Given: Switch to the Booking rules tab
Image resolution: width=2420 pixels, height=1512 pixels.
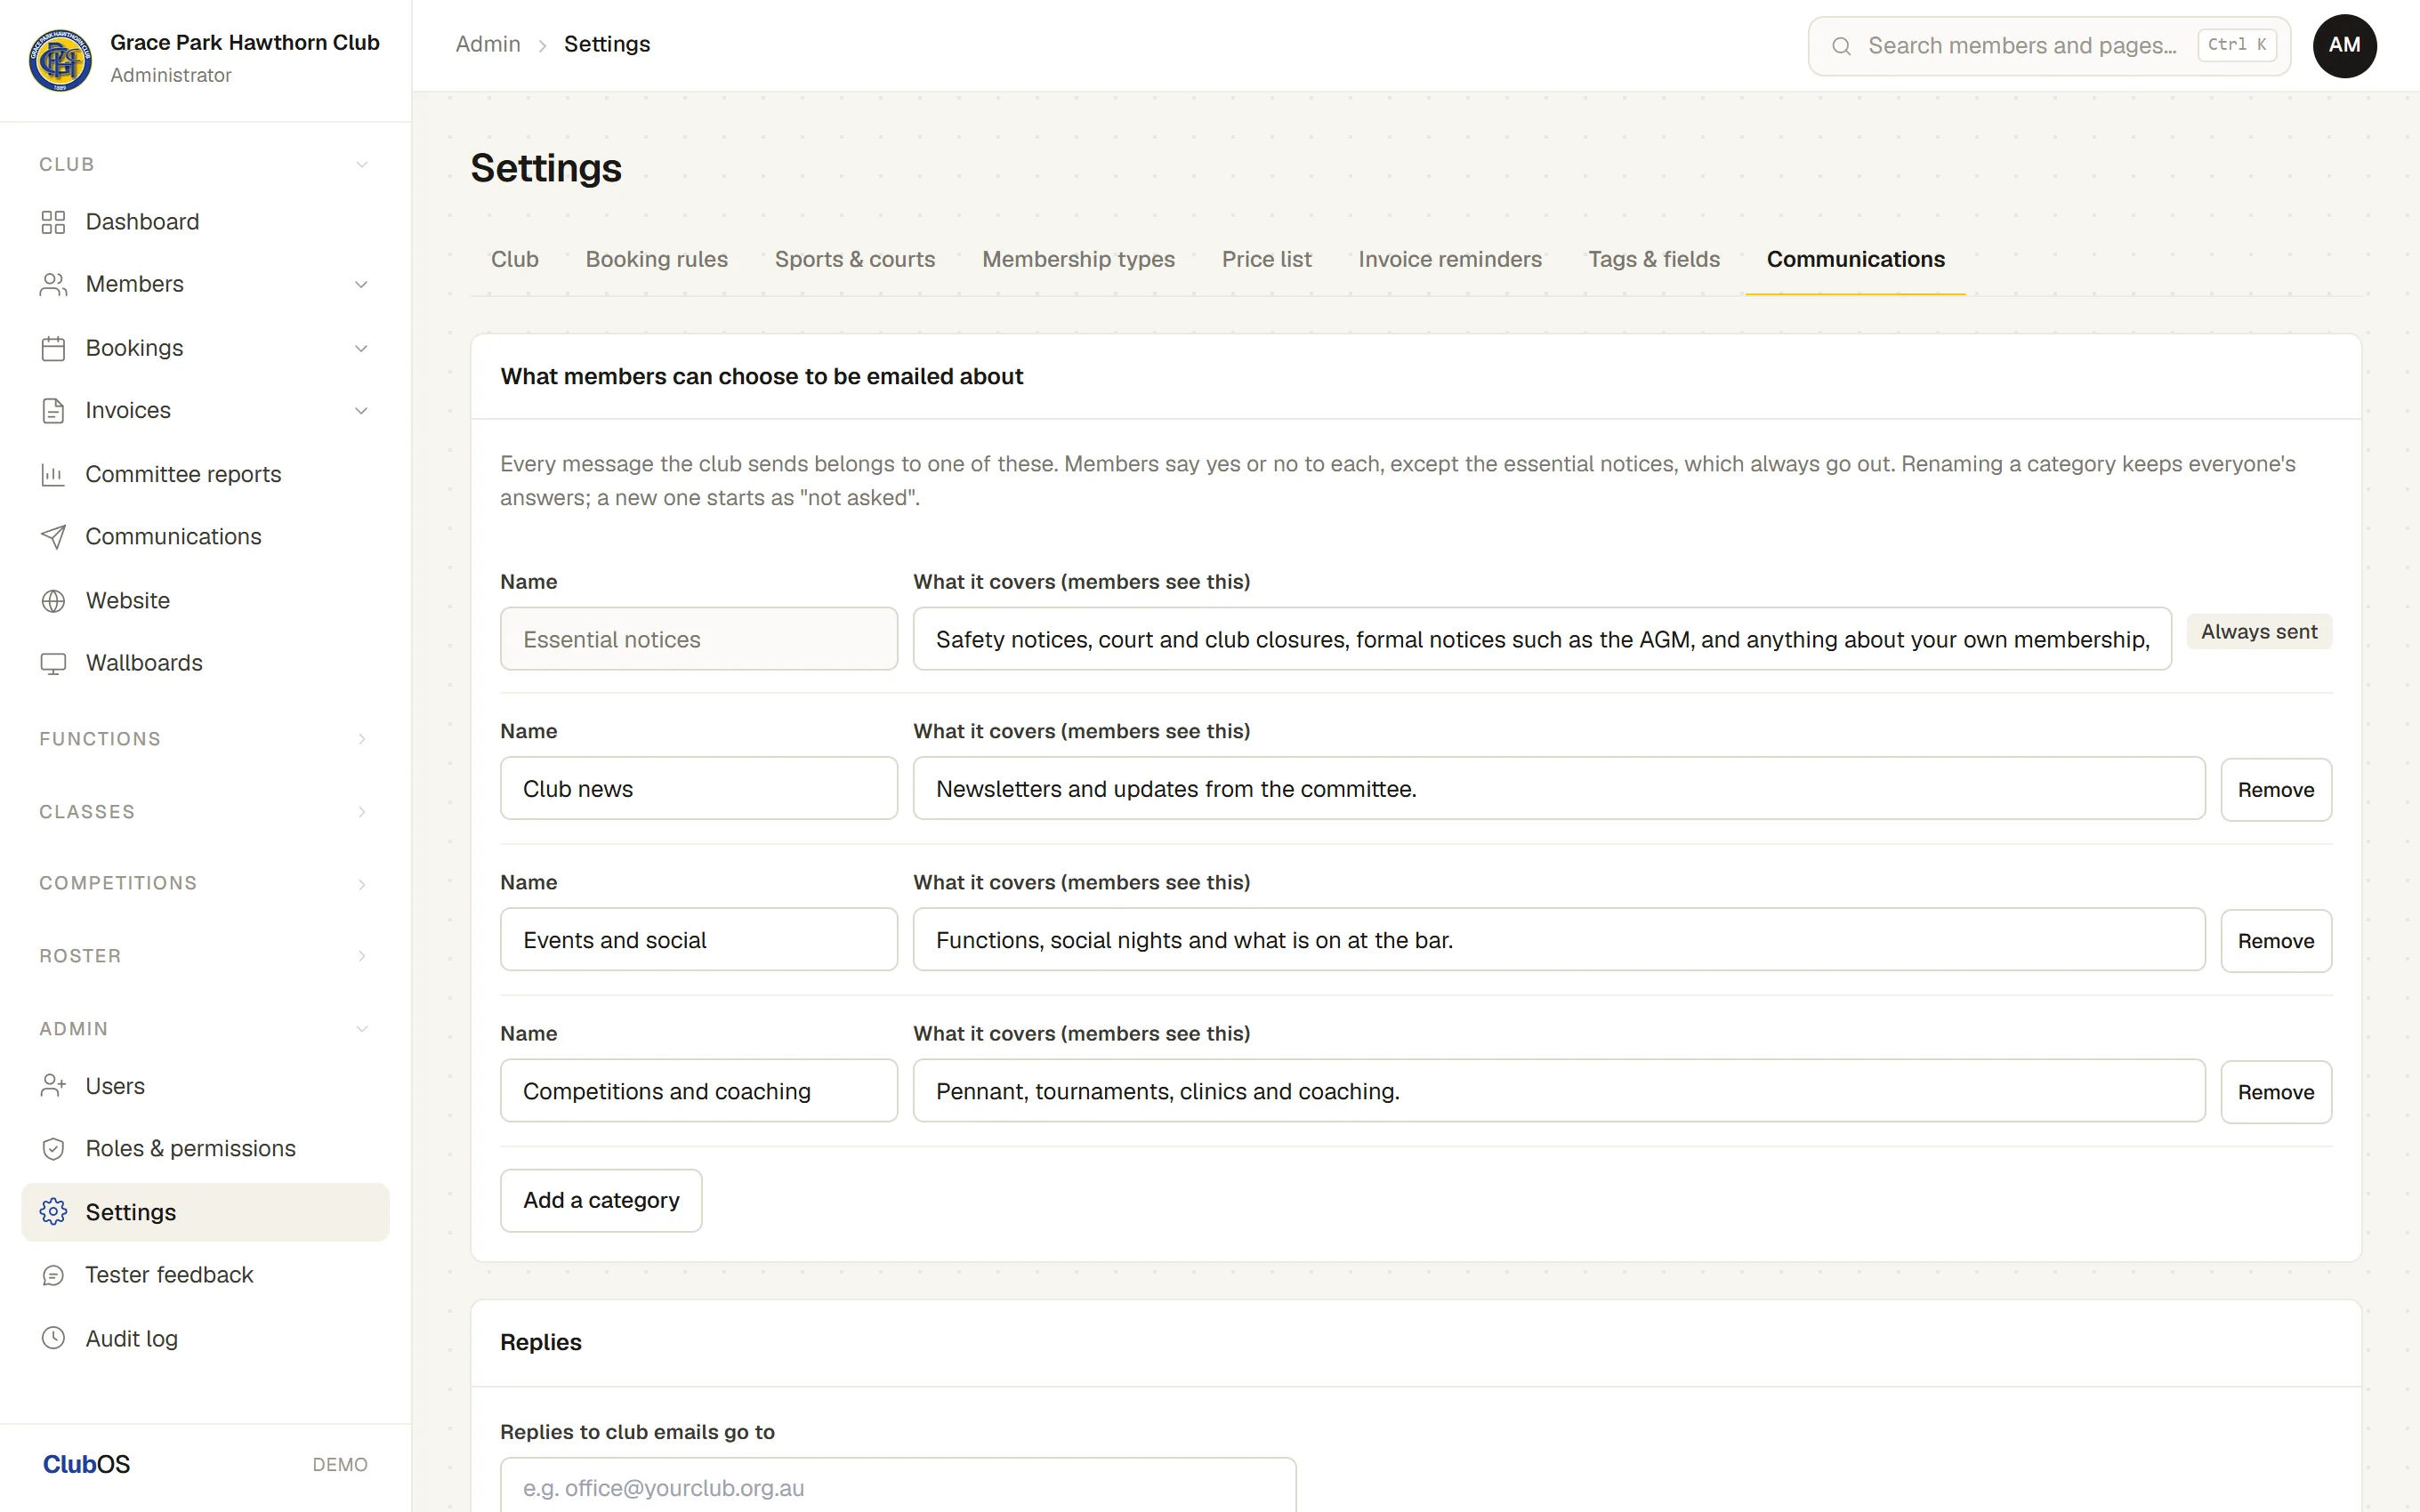Looking at the screenshot, I should 656,259.
